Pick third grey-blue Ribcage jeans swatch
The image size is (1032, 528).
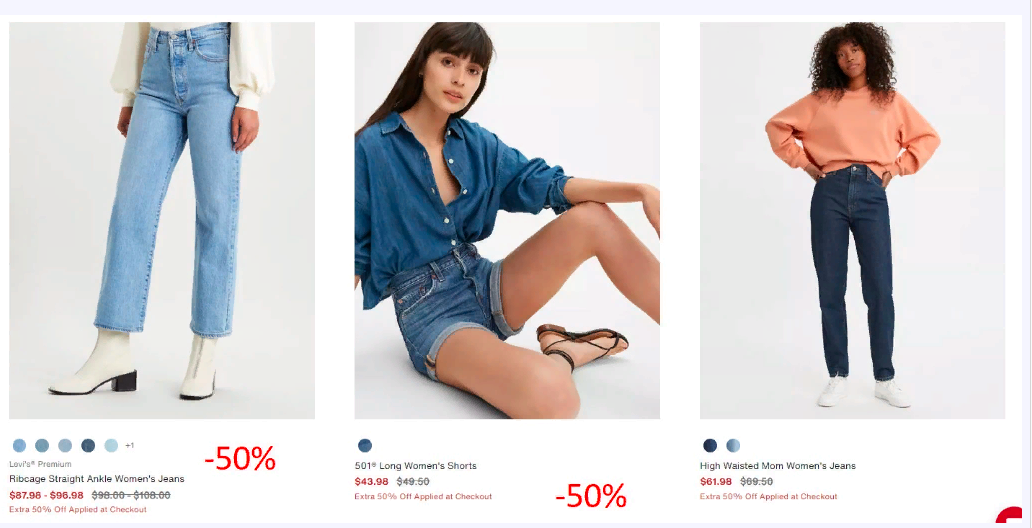click(65, 446)
